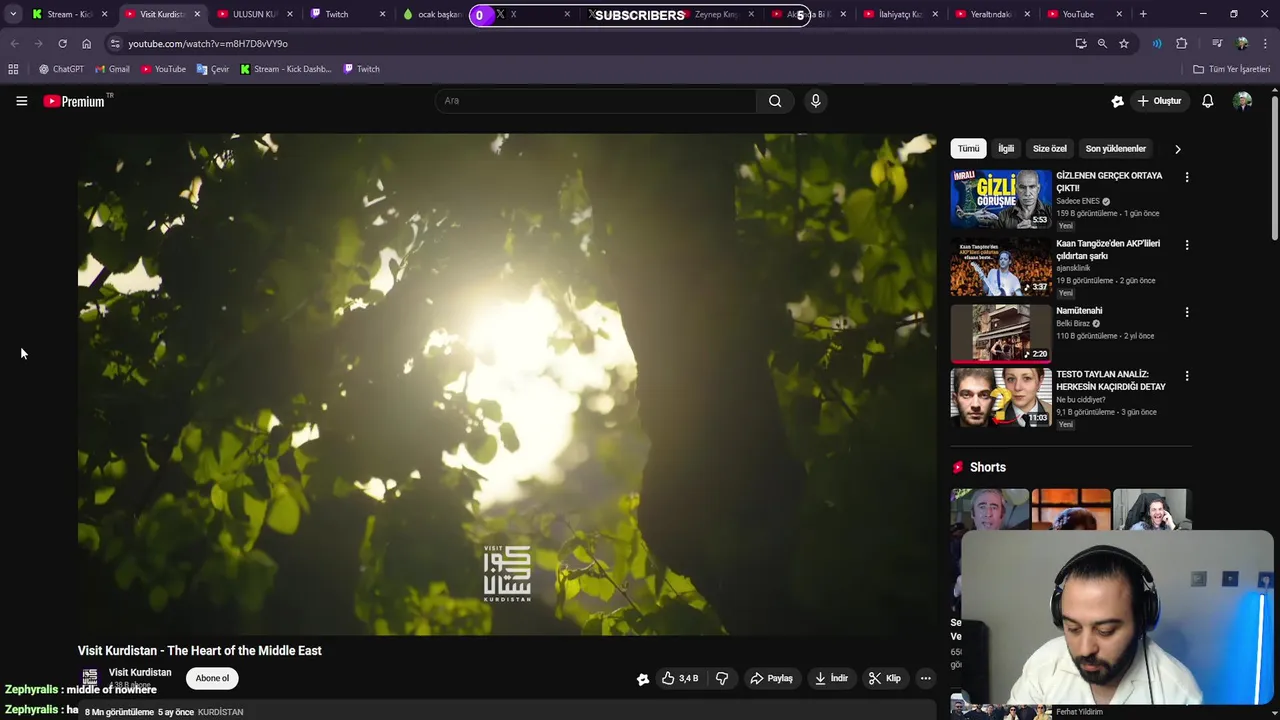The image size is (1280, 720).
Task: Open Visit Kurdistan channel avatar
Action: (90, 678)
